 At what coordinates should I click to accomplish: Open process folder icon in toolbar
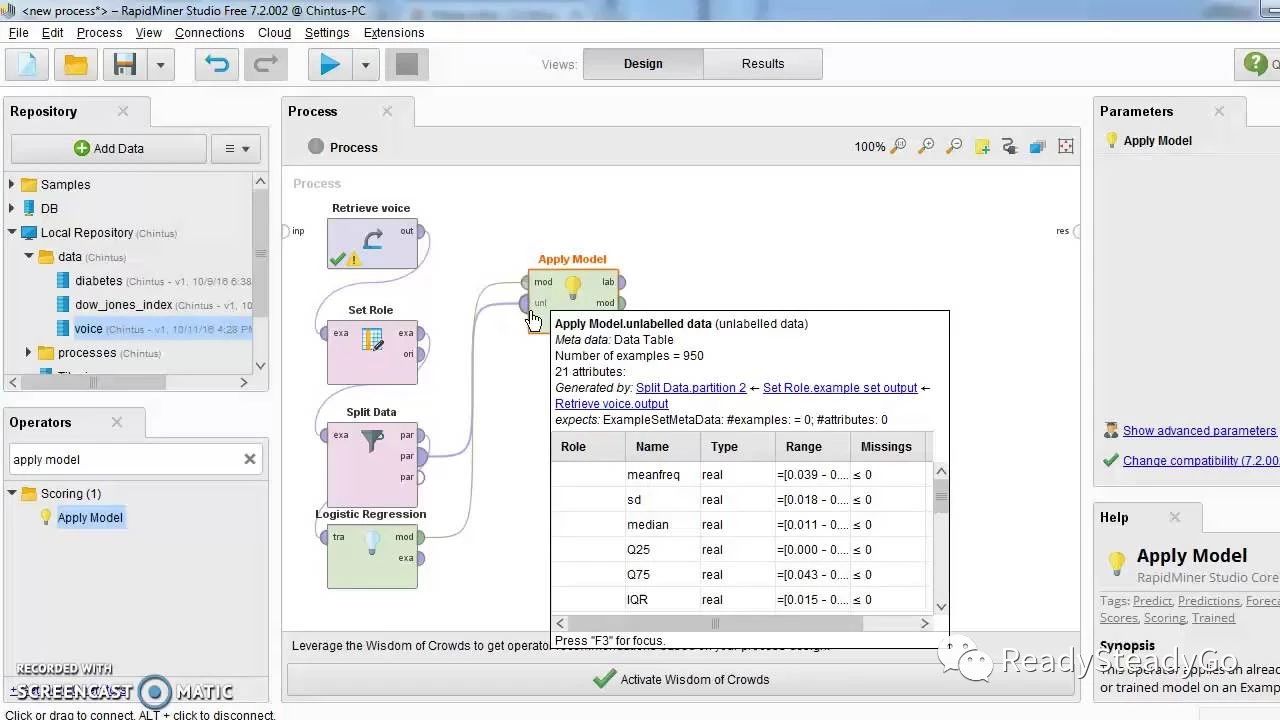coord(76,65)
